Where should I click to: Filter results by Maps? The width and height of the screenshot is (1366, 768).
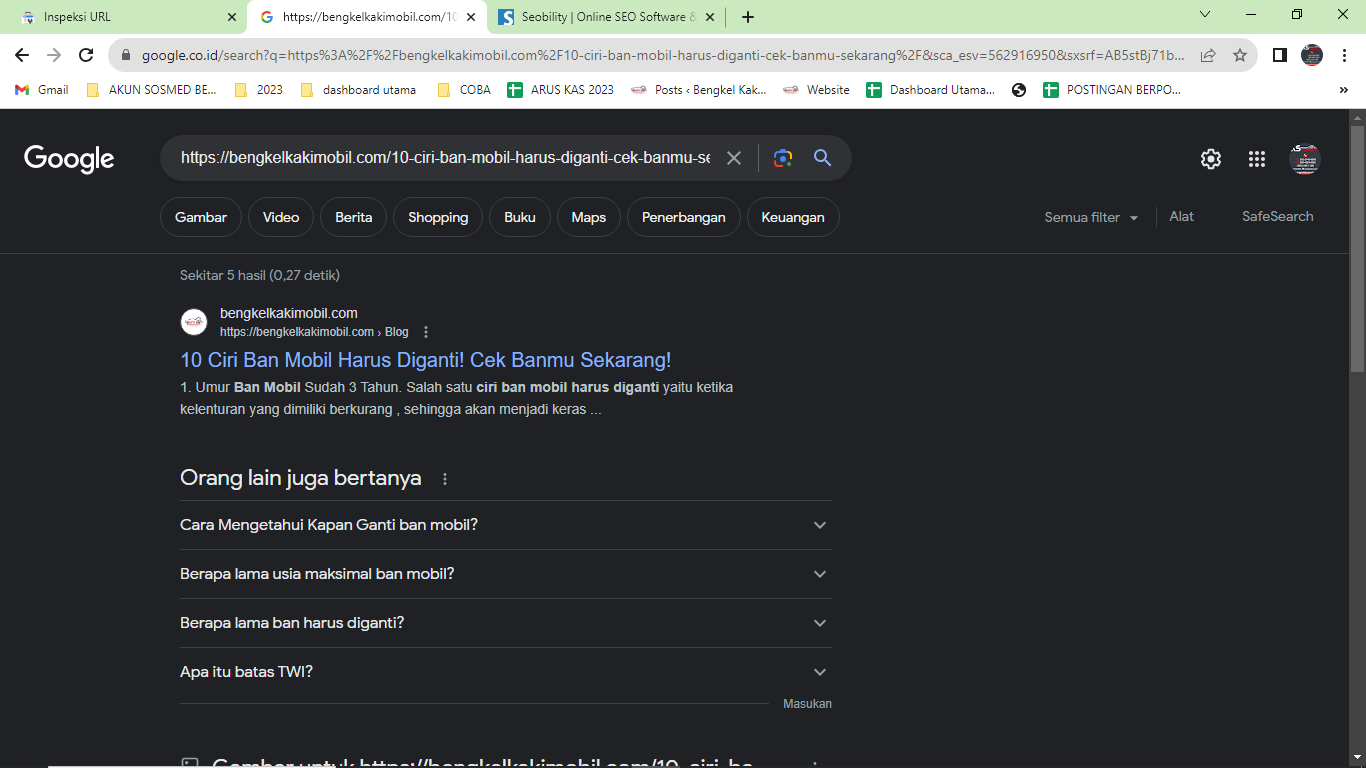(x=589, y=217)
